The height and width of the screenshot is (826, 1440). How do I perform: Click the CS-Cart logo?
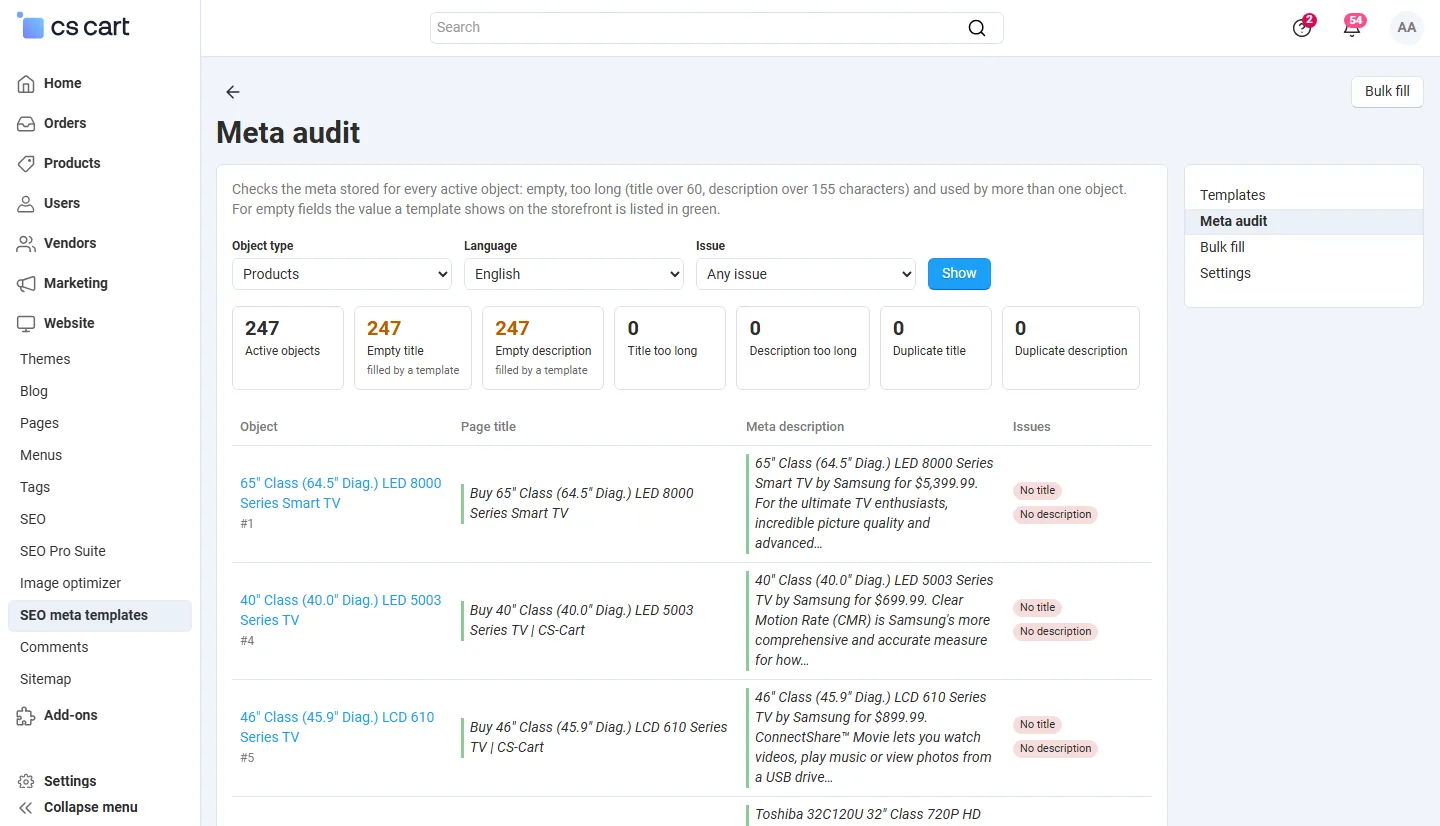74,27
